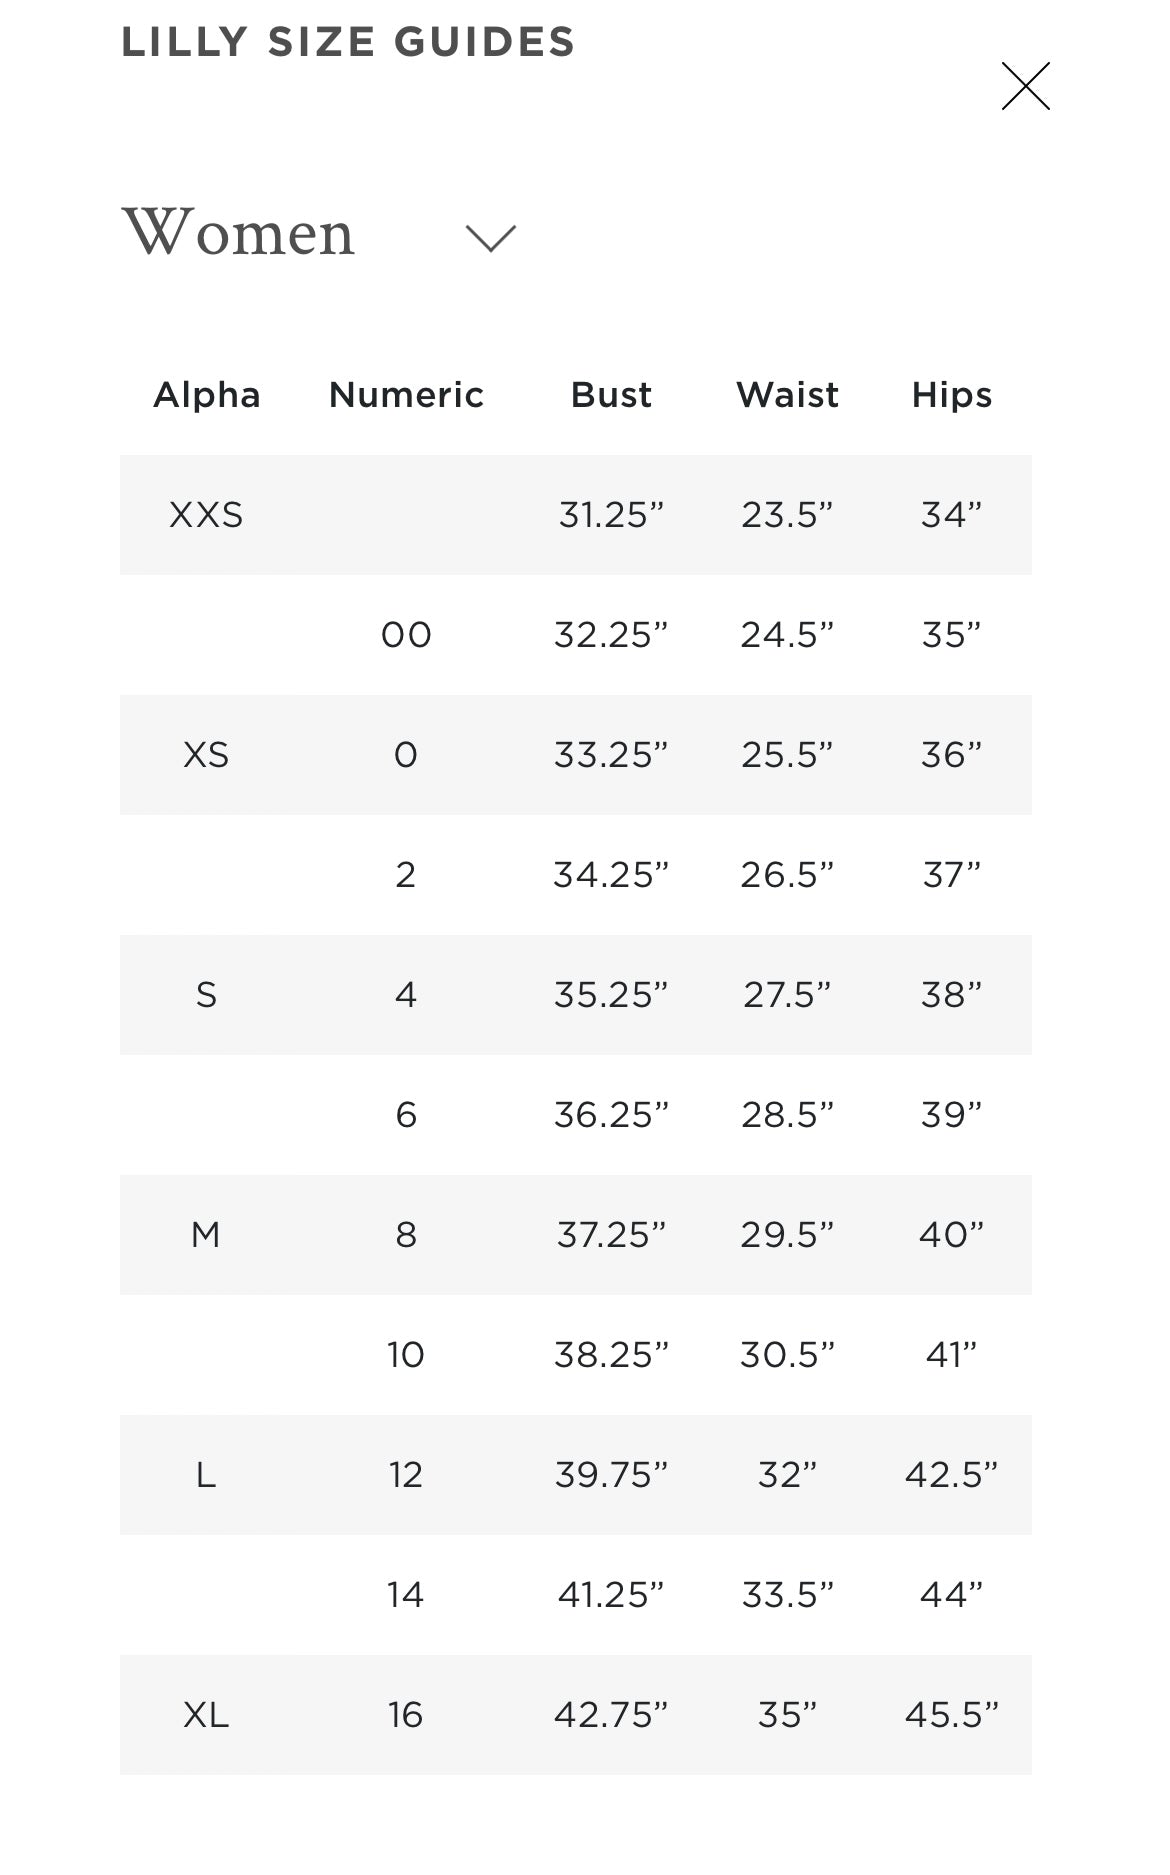Image resolution: width=1170 pixels, height=1875 pixels.
Task: Select the Alpha column header
Action: coord(206,395)
